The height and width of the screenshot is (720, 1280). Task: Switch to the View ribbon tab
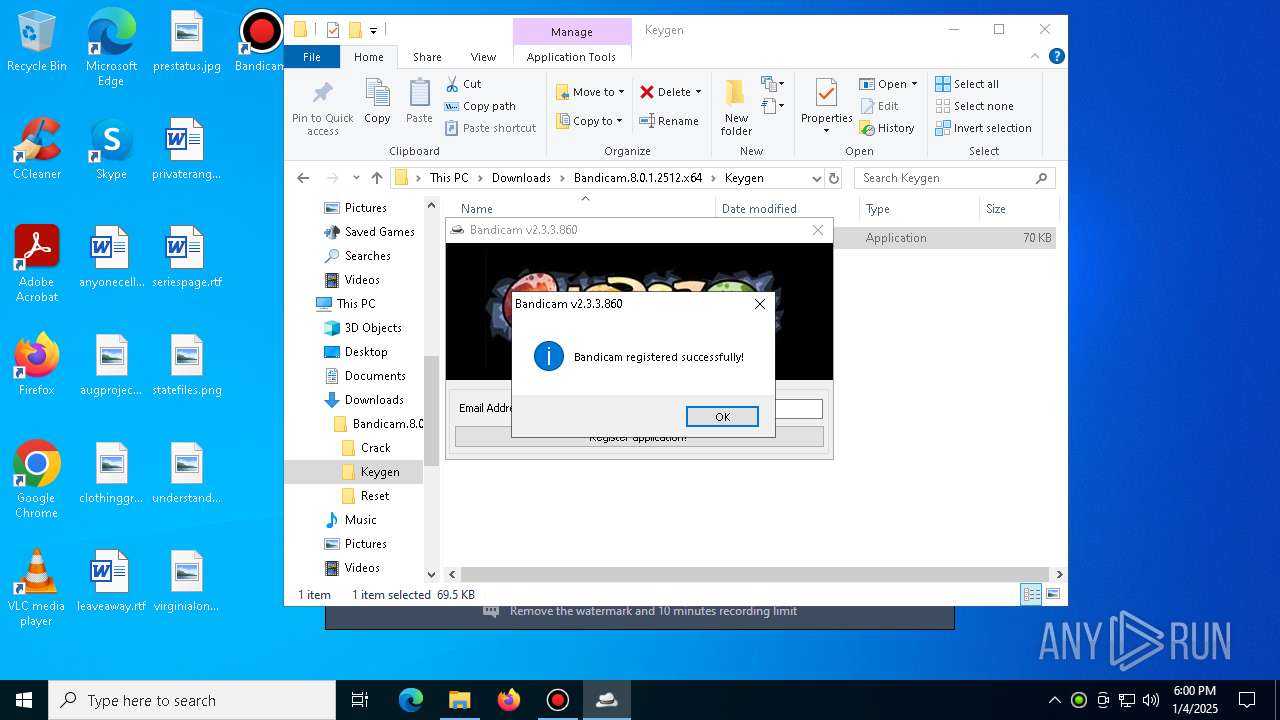pos(483,57)
